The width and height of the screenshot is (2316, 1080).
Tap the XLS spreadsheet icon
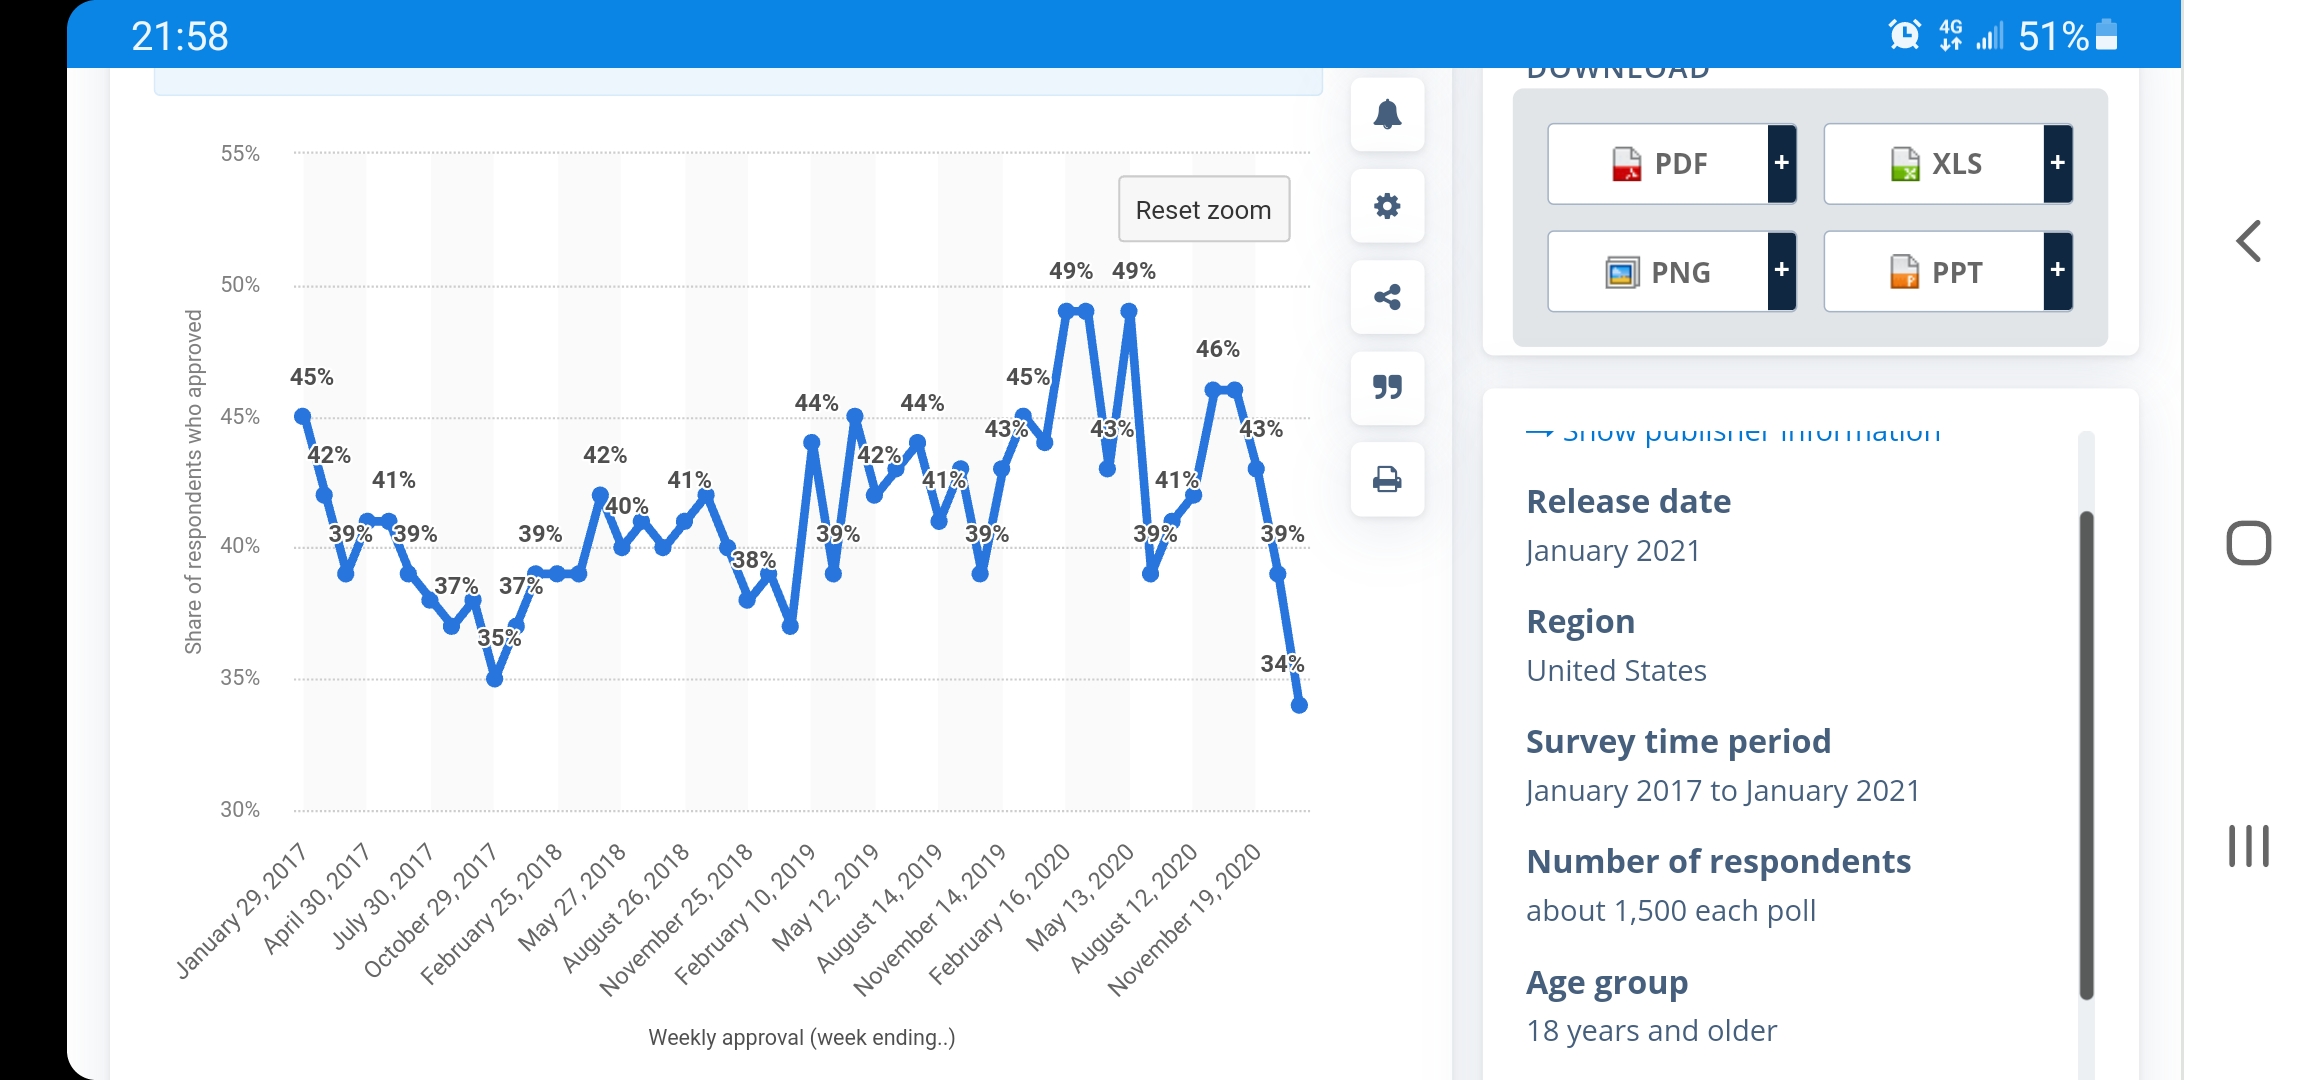1904,164
